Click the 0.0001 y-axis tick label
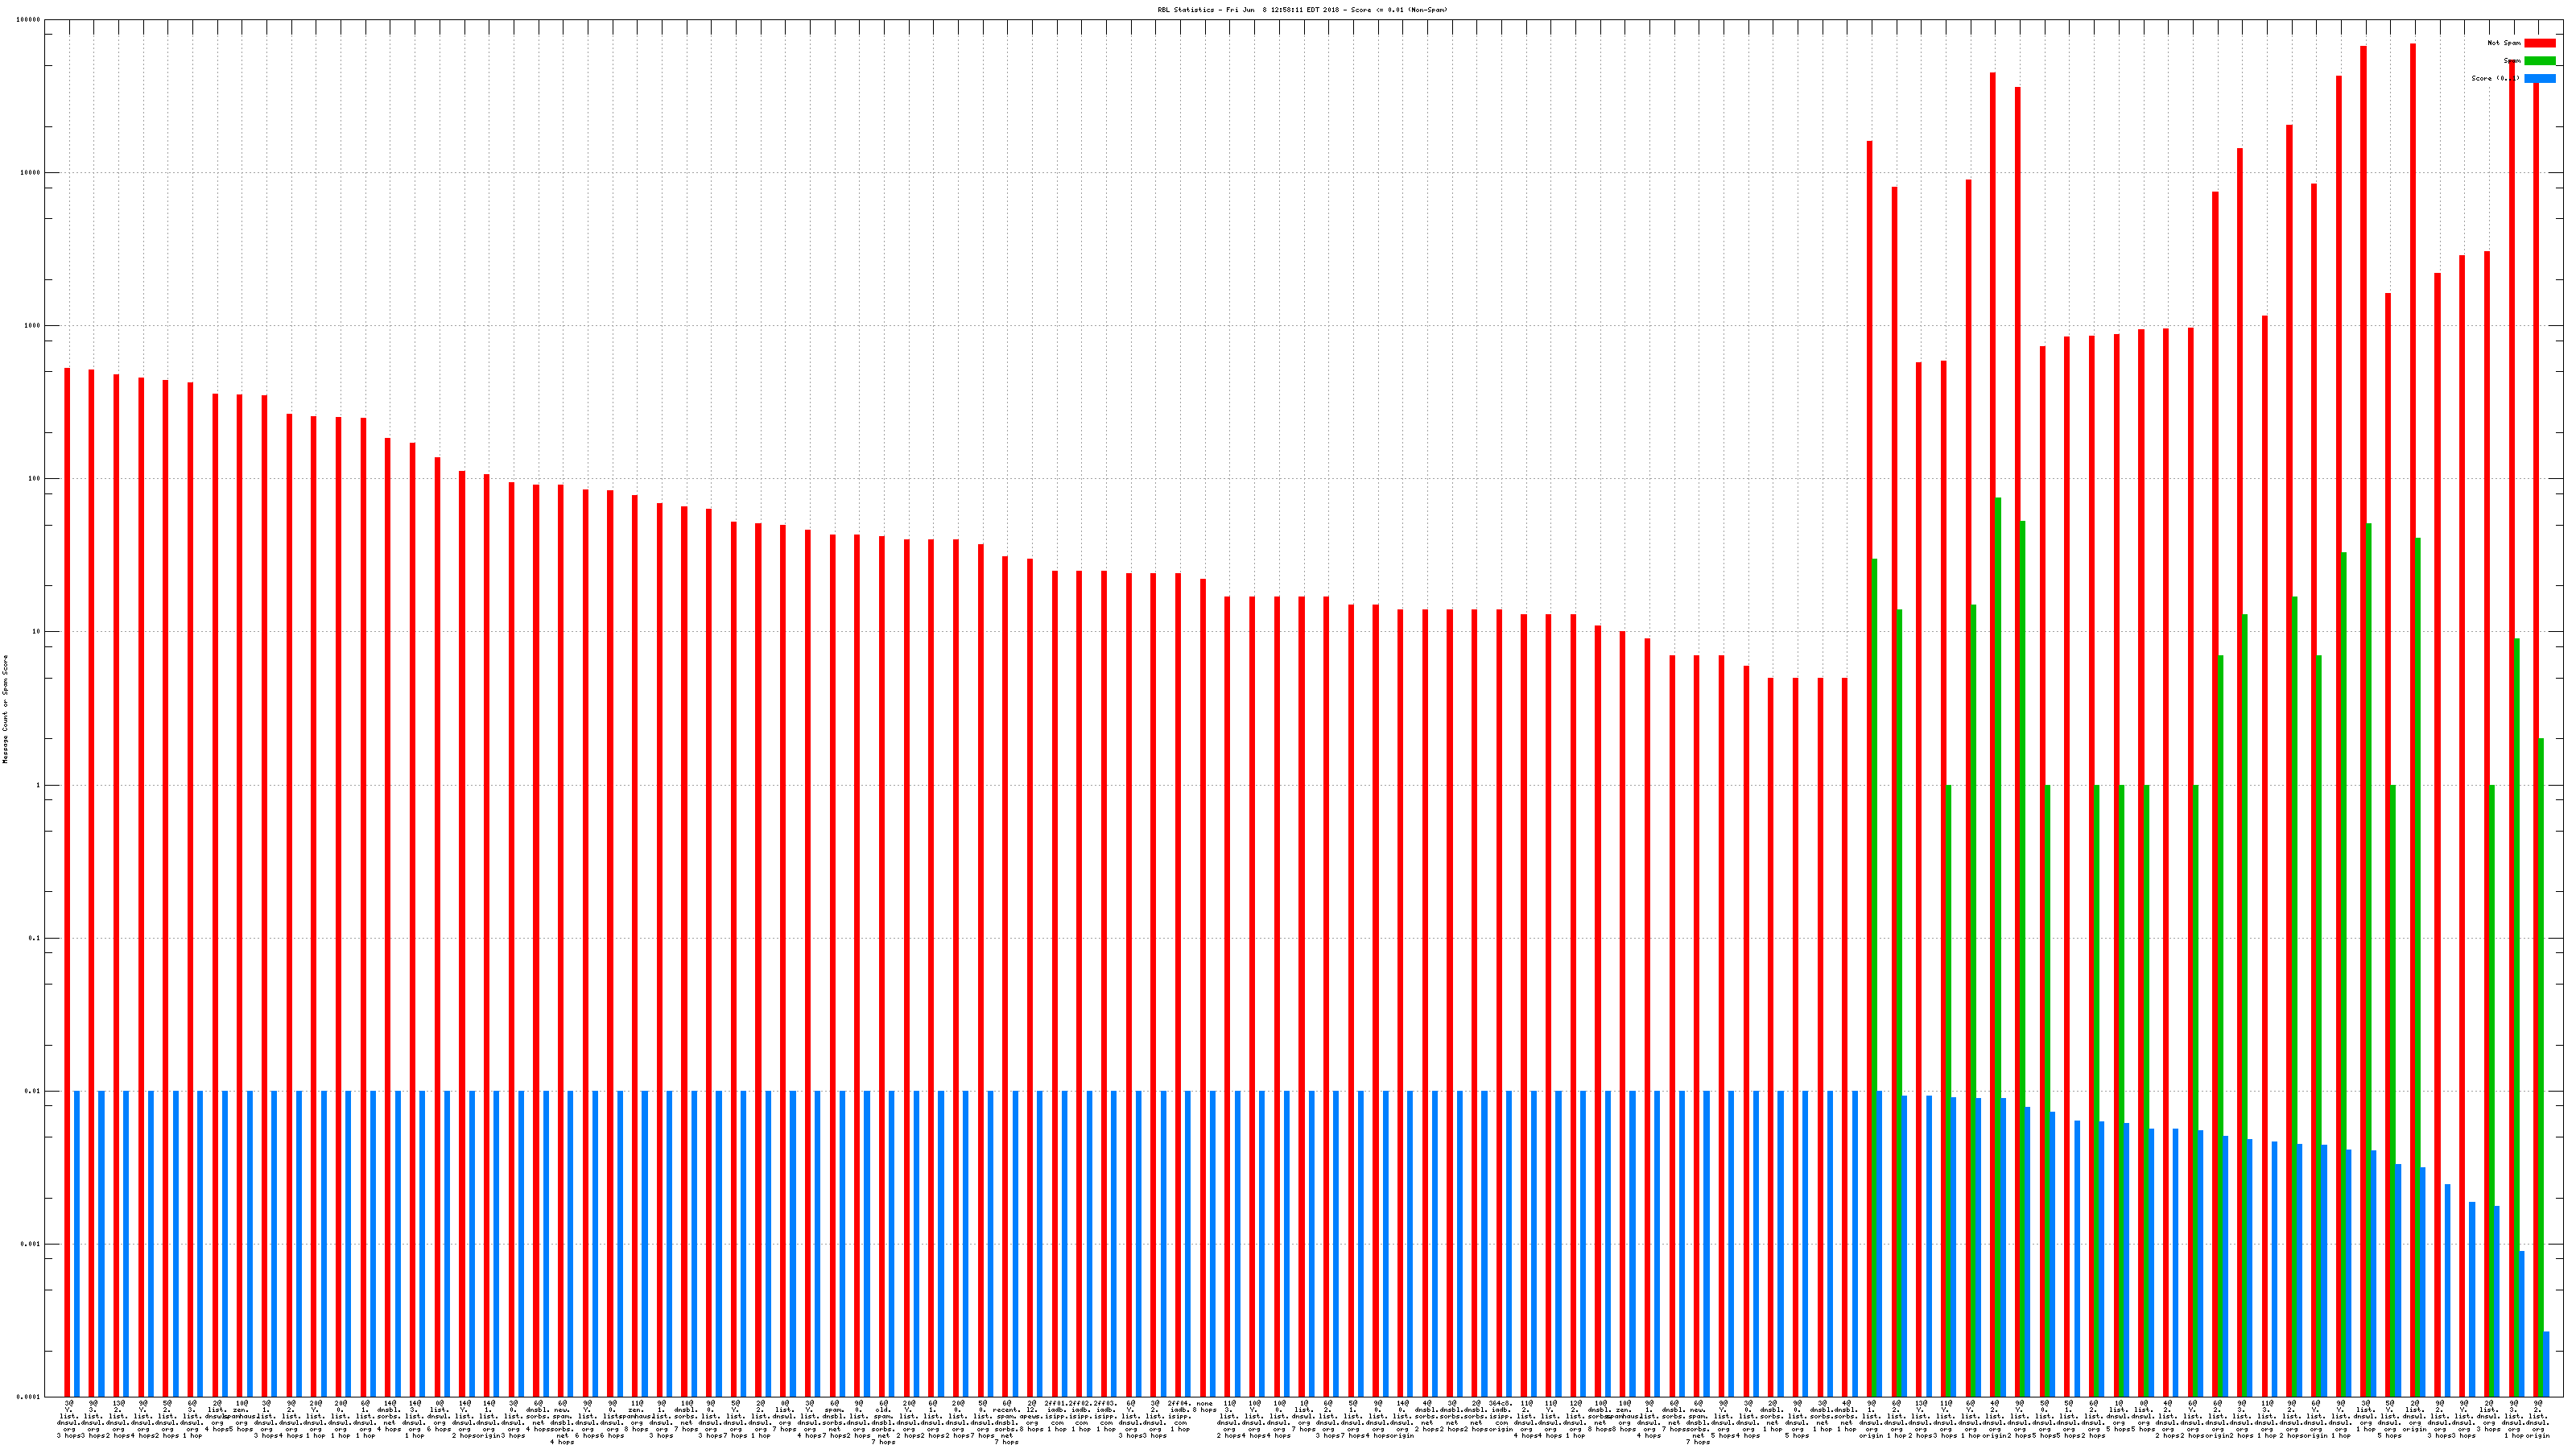2576x1449 pixels. (29, 1397)
